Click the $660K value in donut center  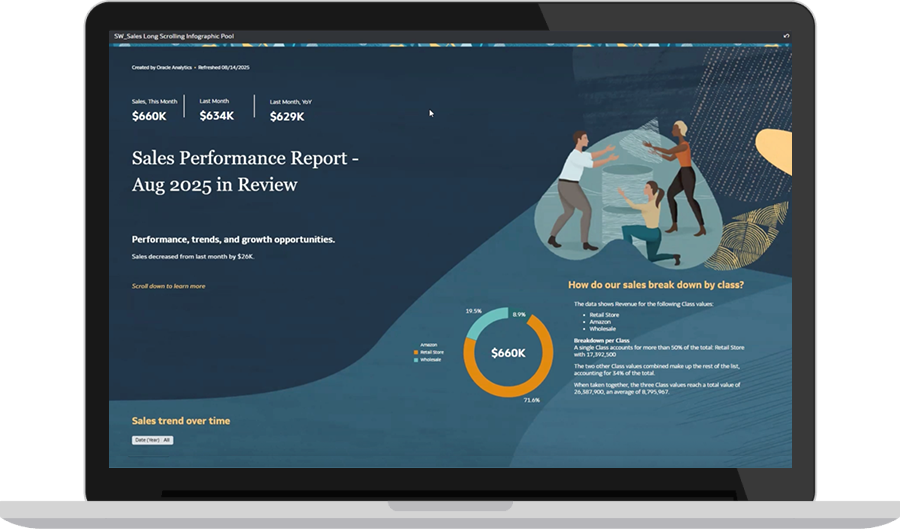tap(508, 353)
